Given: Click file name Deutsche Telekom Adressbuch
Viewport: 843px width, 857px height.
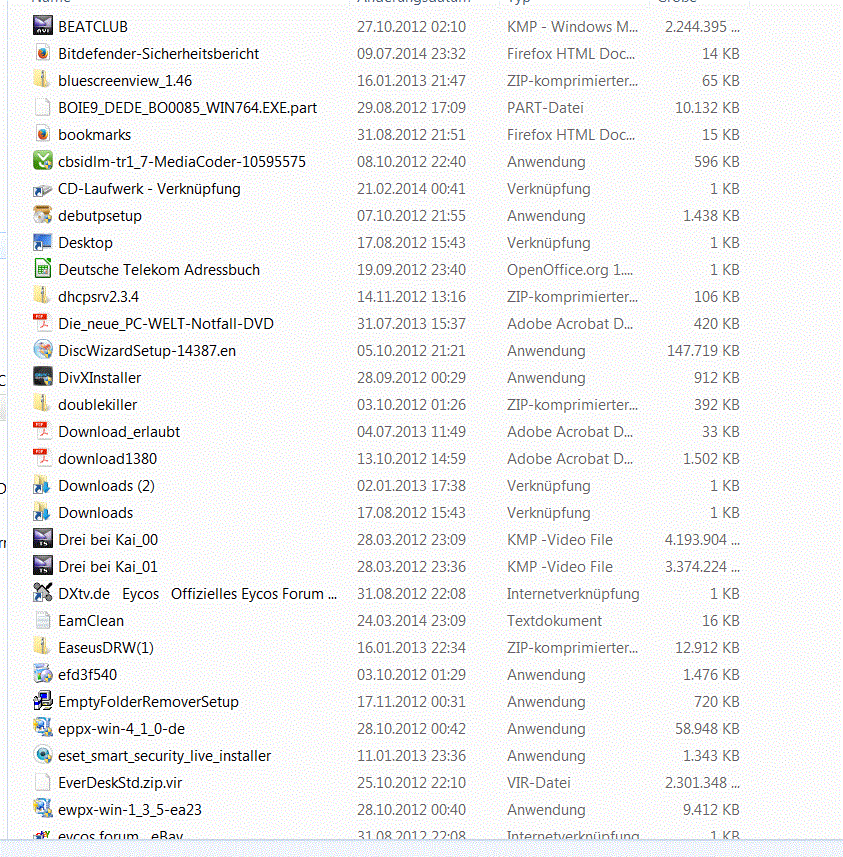Looking at the screenshot, I should 159,269.
